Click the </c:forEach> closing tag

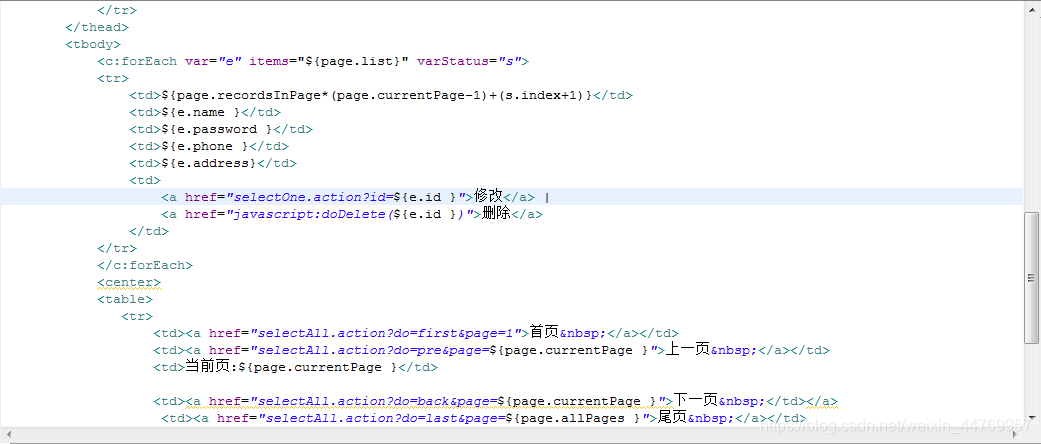point(145,265)
